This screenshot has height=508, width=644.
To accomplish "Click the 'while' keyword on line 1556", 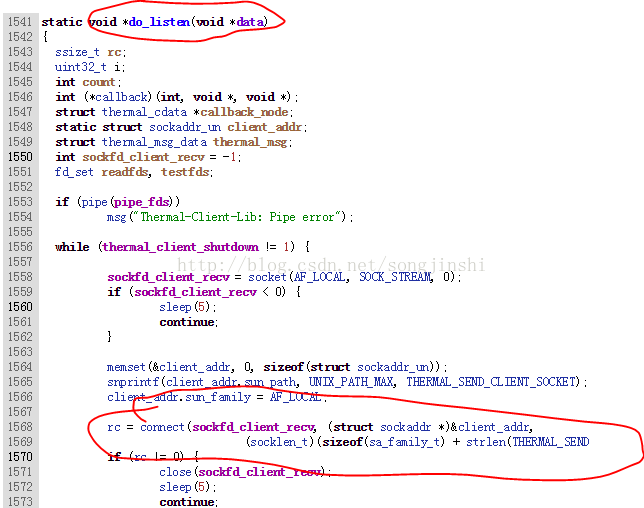I will pos(72,247).
